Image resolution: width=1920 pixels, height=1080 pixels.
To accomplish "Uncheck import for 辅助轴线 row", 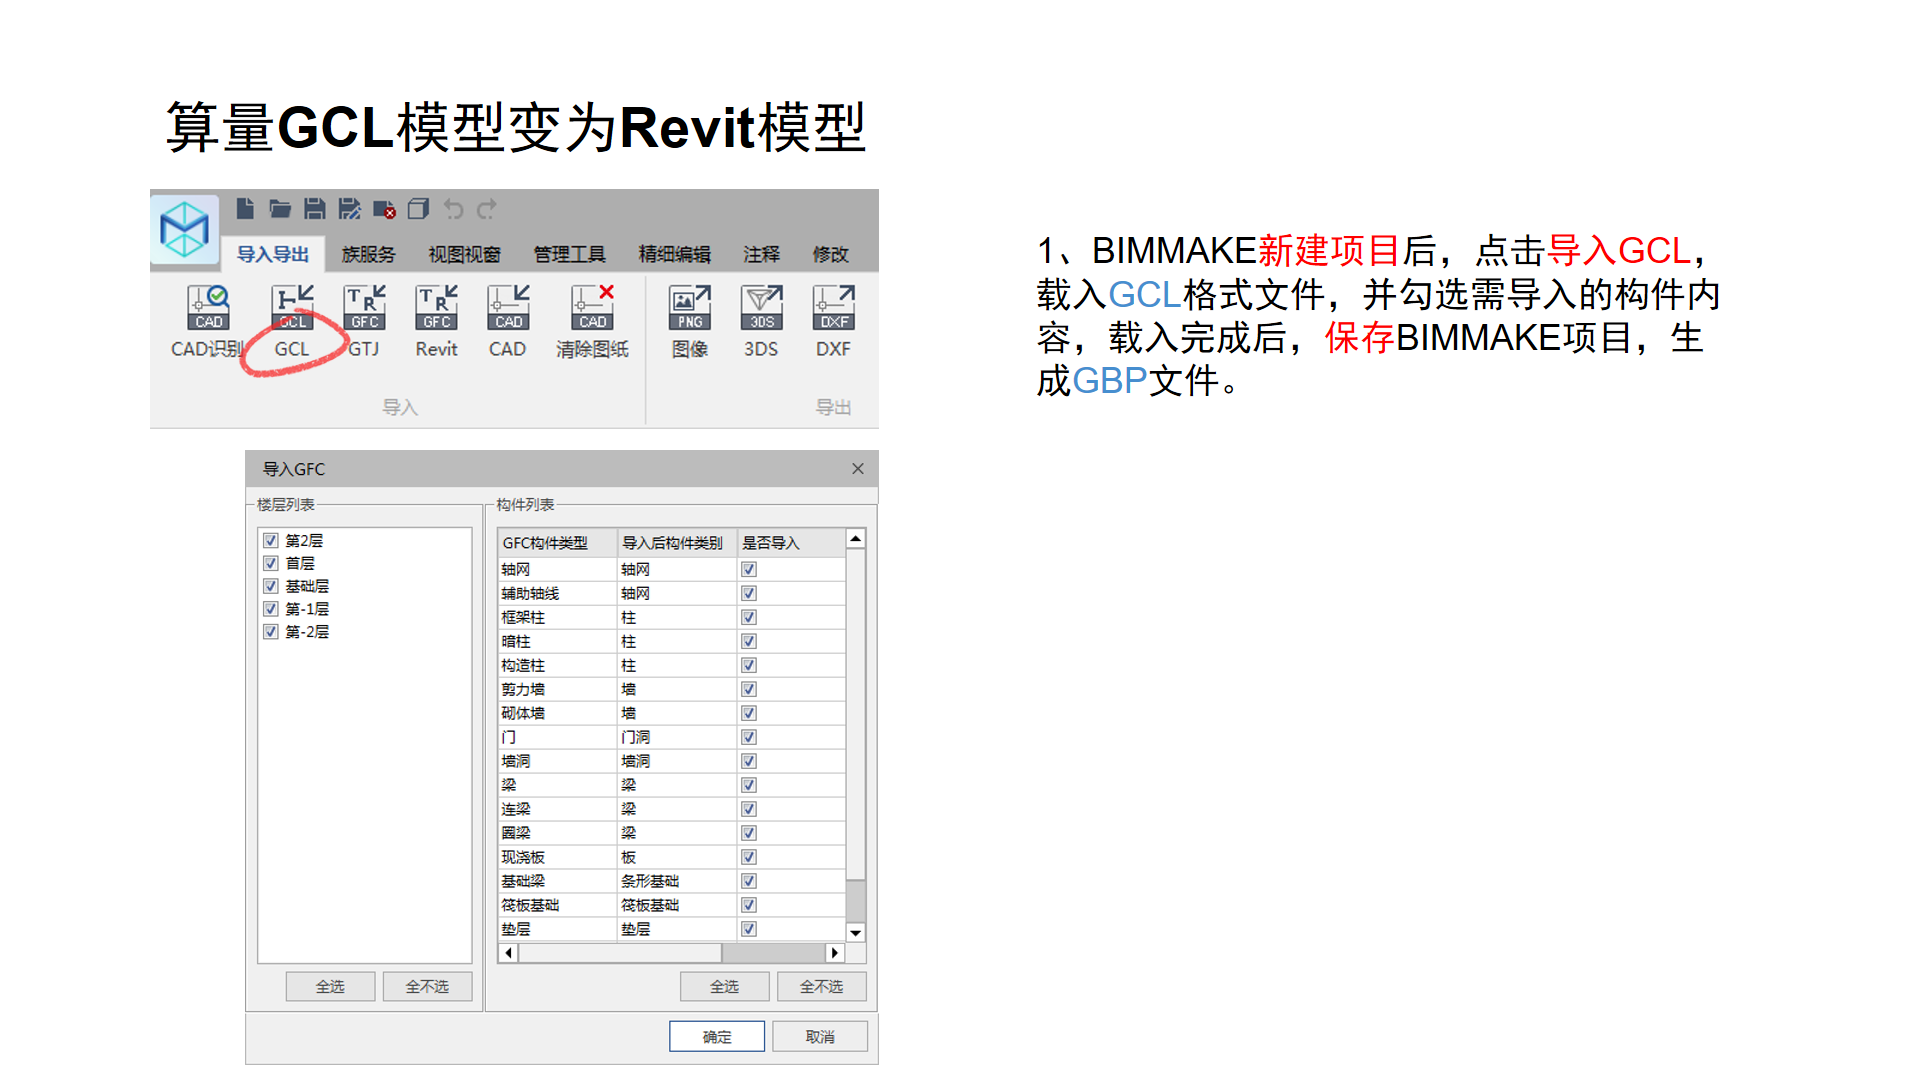I will click(749, 593).
